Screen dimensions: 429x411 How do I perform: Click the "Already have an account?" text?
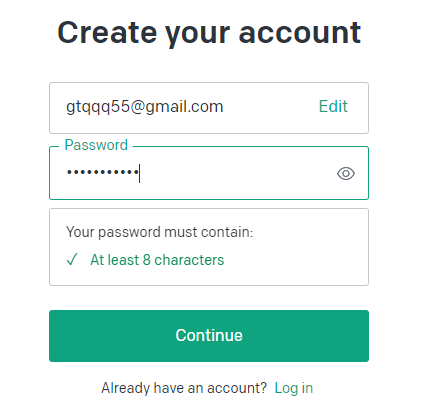pyautogui.click(x=184, y=388)
